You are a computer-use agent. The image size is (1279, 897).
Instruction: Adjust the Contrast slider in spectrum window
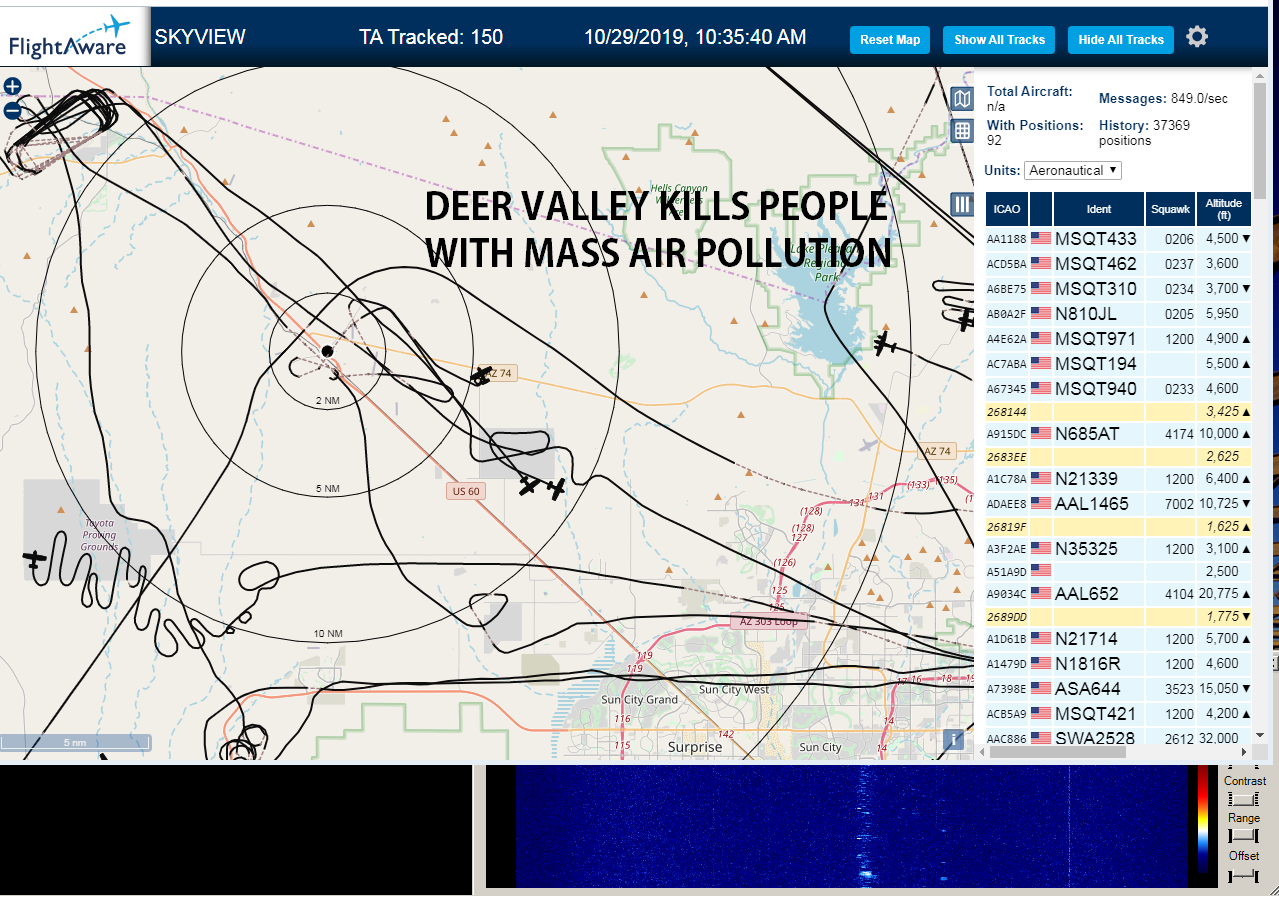point(1243,798)
